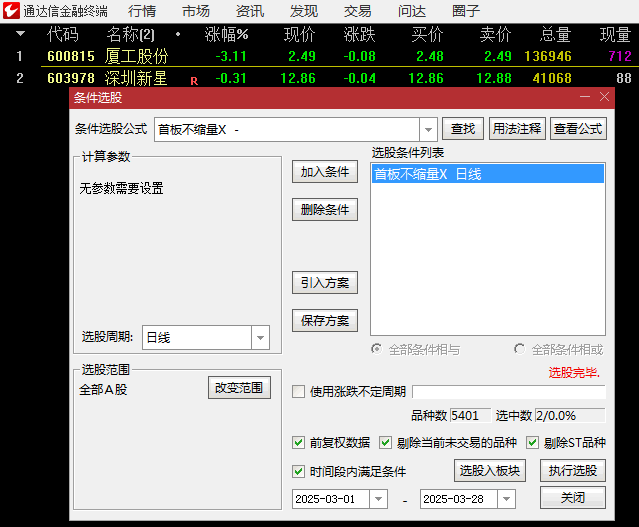
Task: Click 删除条件 button
Action: click(325, 209)
